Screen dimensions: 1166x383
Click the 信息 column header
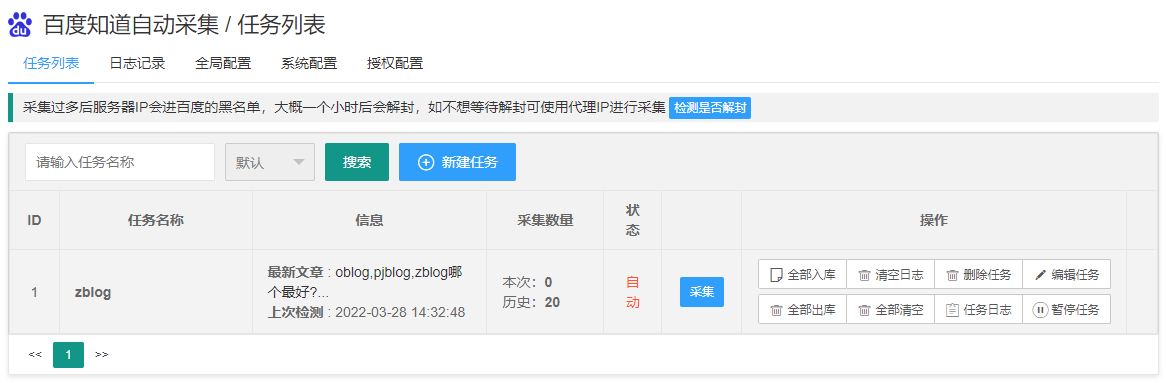(370, 220)
